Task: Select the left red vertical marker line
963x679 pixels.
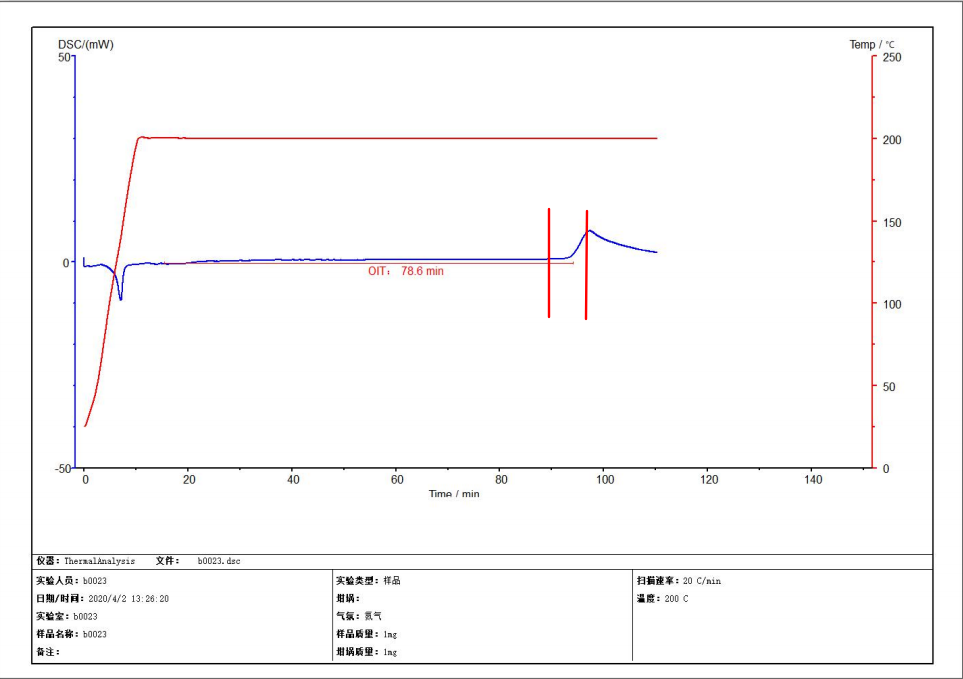Action: pyautogui.click(x=549, y=263)
